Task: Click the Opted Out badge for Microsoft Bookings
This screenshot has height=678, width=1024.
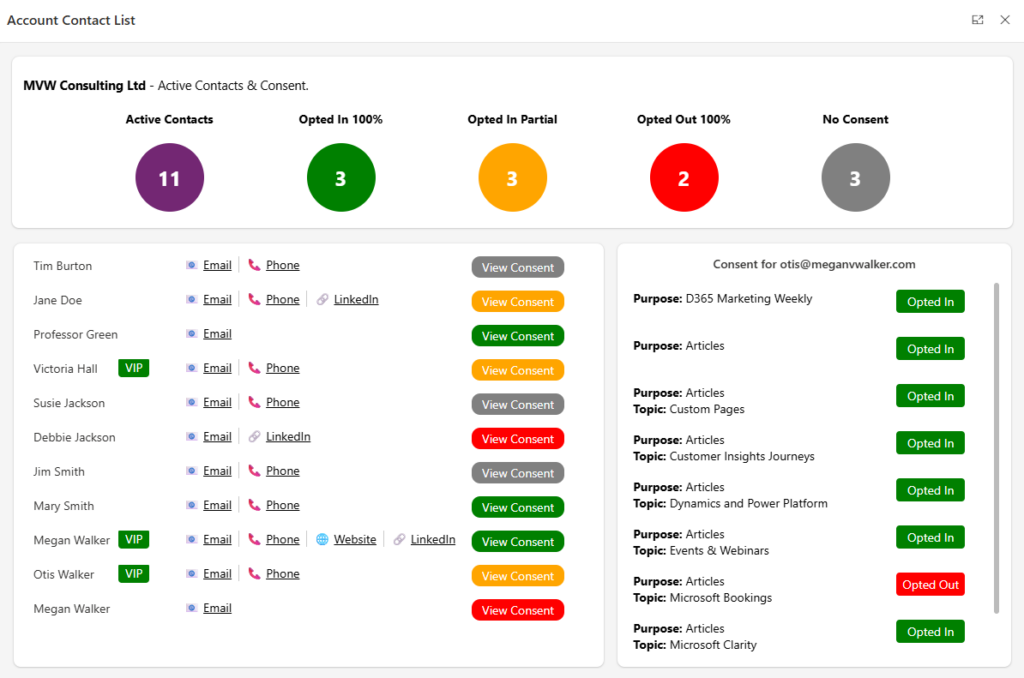Action: coord(930,585)
